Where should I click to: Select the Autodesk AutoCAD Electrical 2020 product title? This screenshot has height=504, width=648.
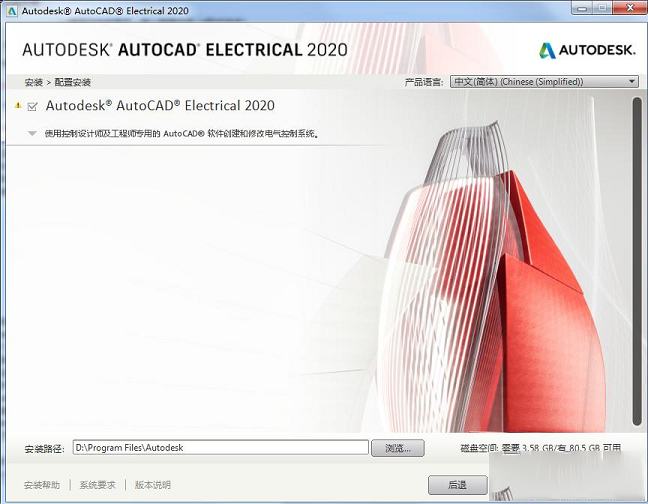pyautogui.click(x=160, y=106)
